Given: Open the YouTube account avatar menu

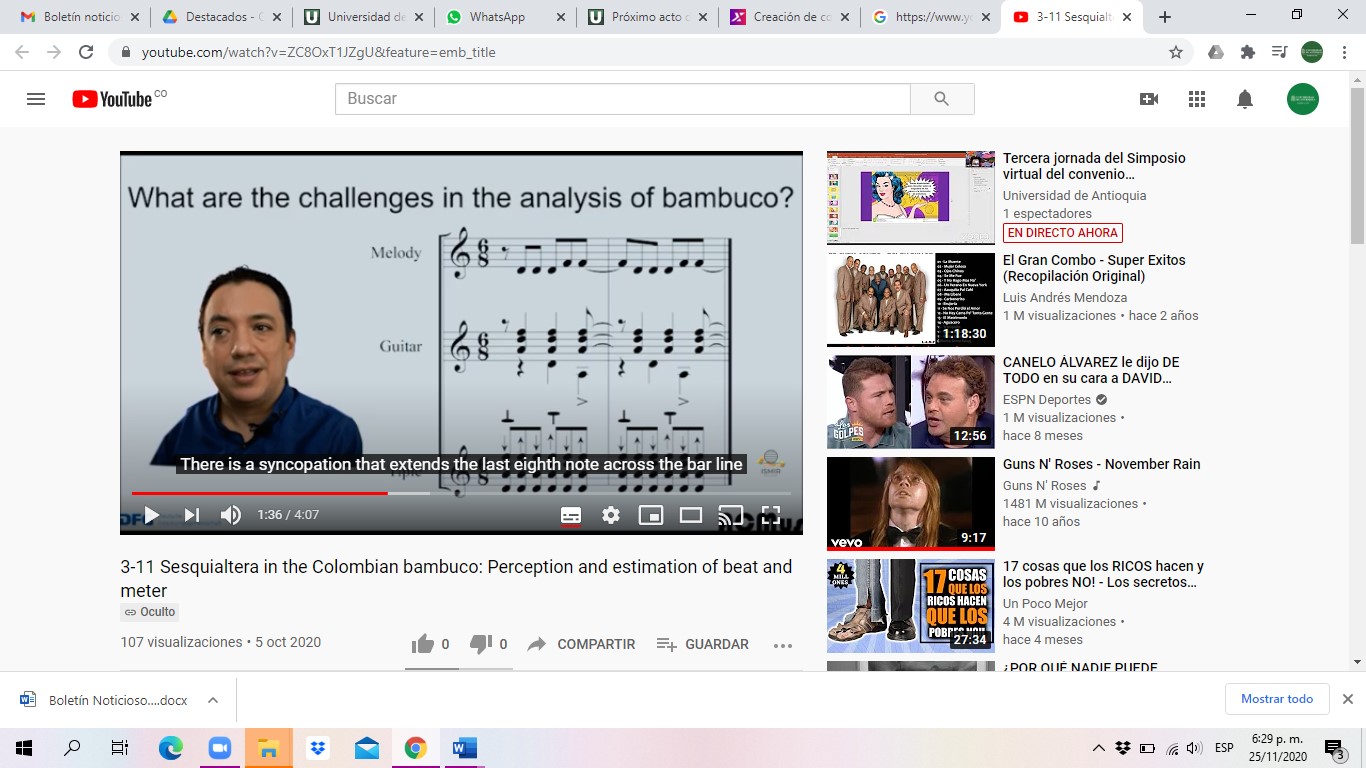Looking at the screenshot, I should coord(1303,99).
